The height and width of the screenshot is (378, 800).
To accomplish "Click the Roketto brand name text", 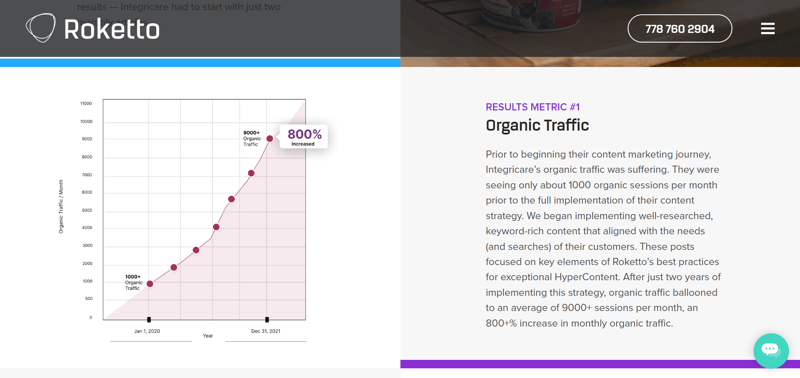I will 112,29.
